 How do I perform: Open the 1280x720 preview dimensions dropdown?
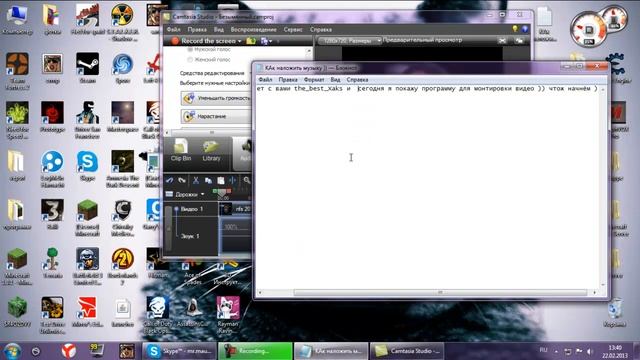350,41
